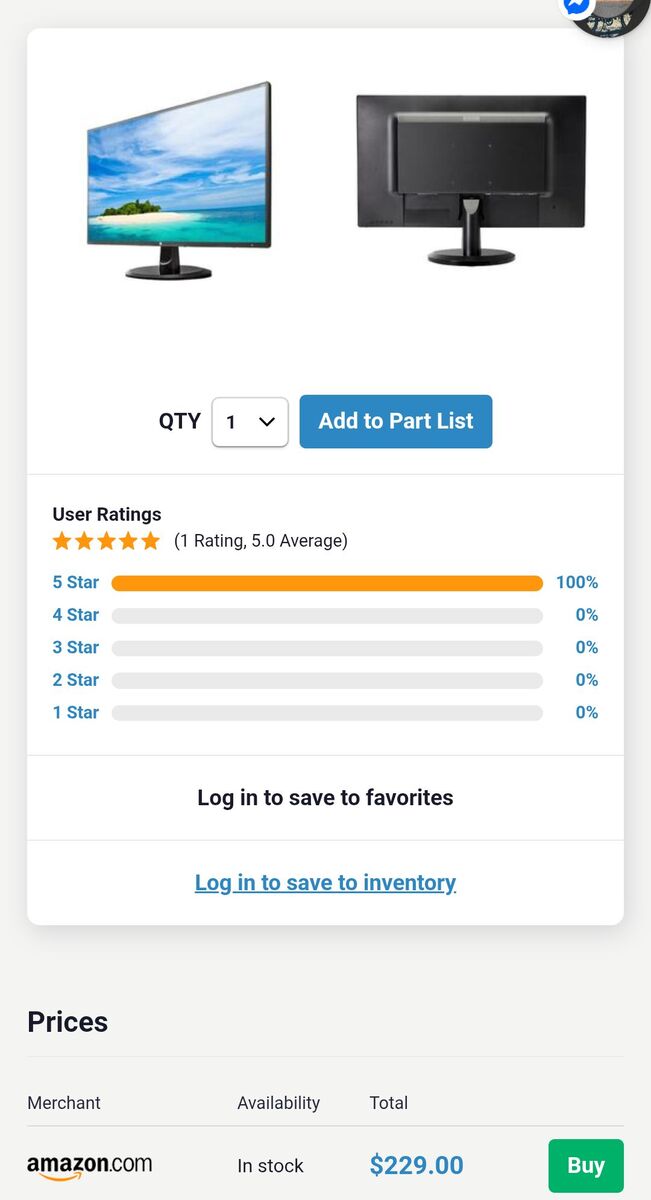
Task: Click Log in to save to favorites
Action: pos(325,798)
